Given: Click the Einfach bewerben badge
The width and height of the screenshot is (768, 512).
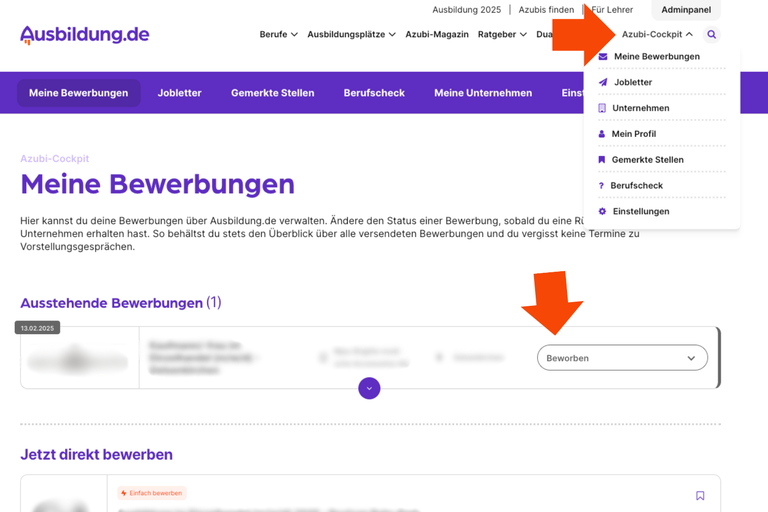Looking at the screenshot, I should [152, 493].
